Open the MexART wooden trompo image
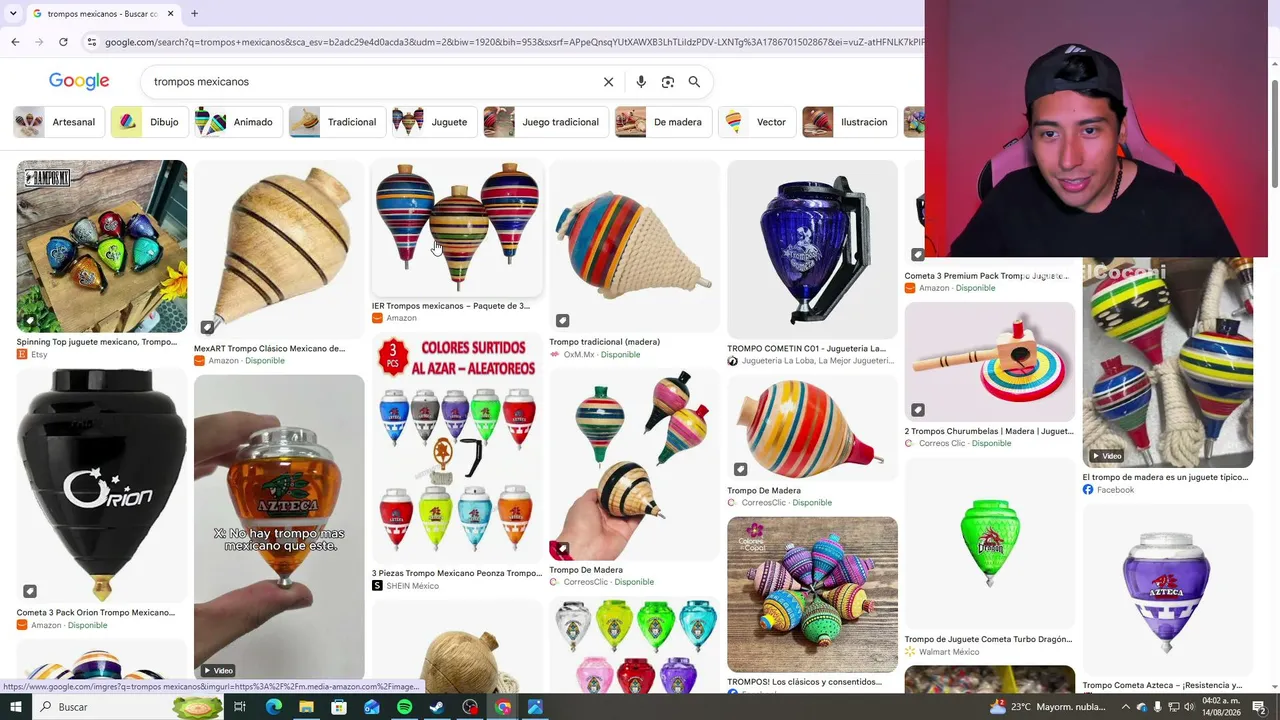This screenshot has width=1280, height=720. coord(279,250)
